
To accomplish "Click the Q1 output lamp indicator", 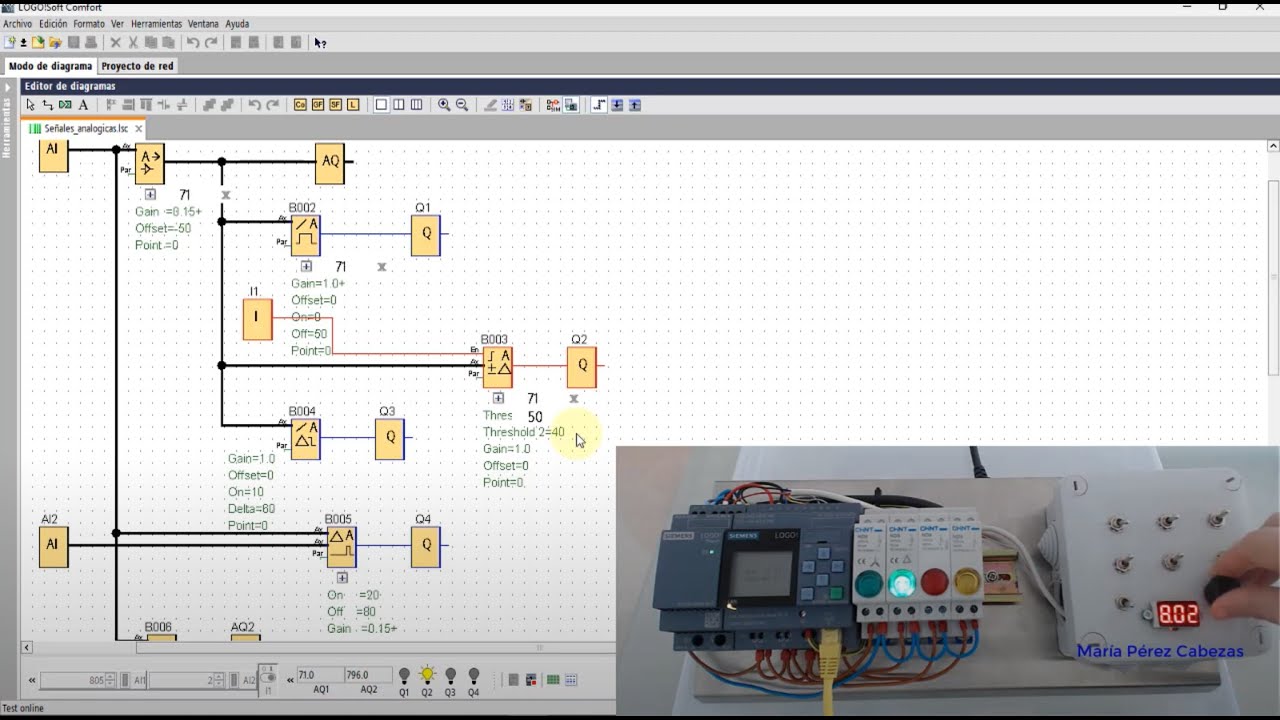I will click(x=404, y=676).
